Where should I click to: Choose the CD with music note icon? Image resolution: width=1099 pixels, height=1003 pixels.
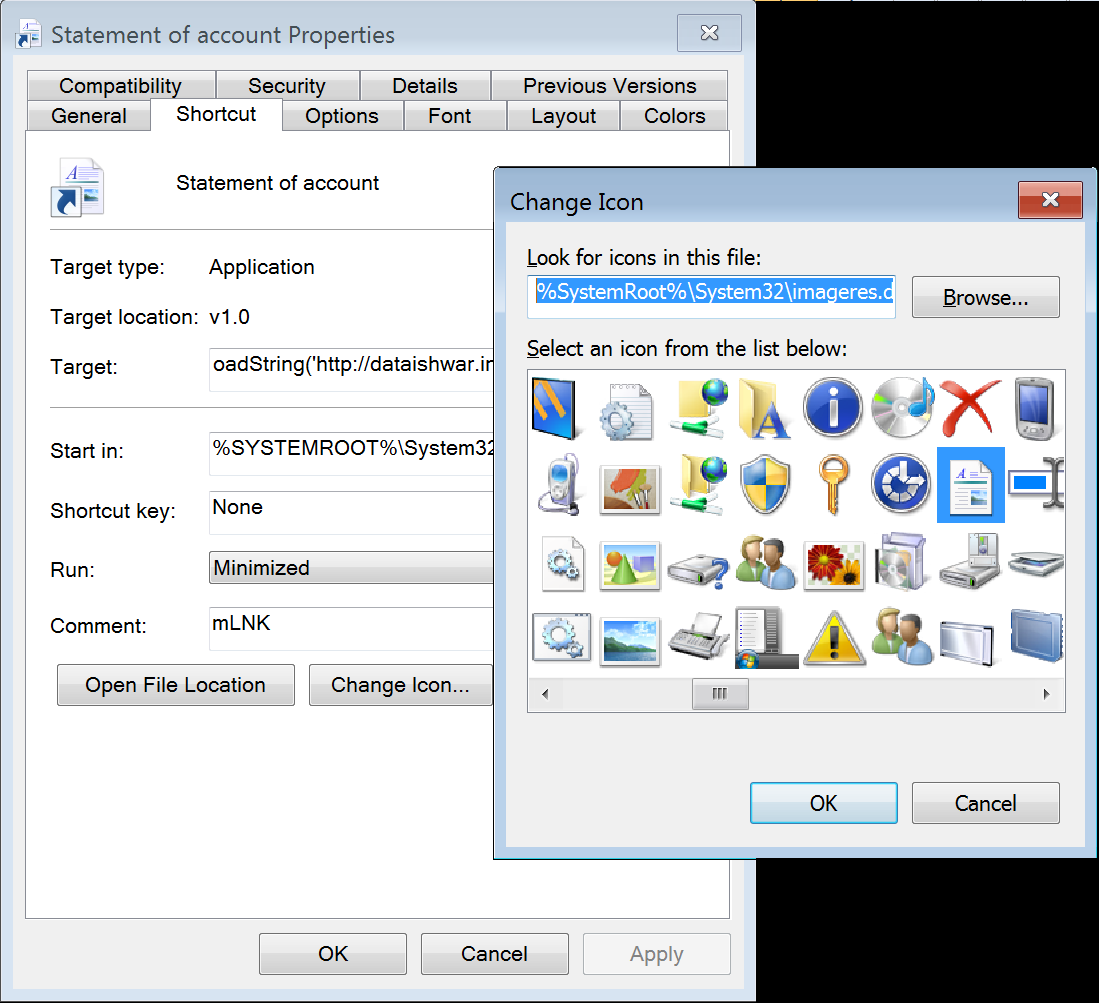coord(902,408)
